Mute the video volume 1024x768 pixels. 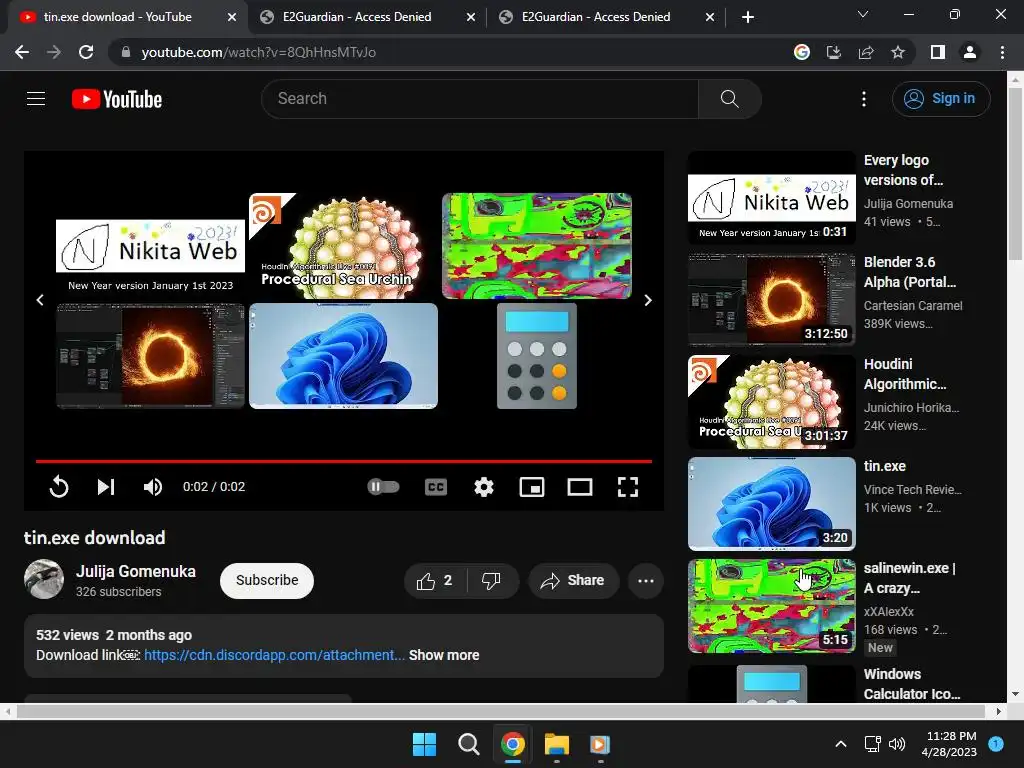coord(153,487)
